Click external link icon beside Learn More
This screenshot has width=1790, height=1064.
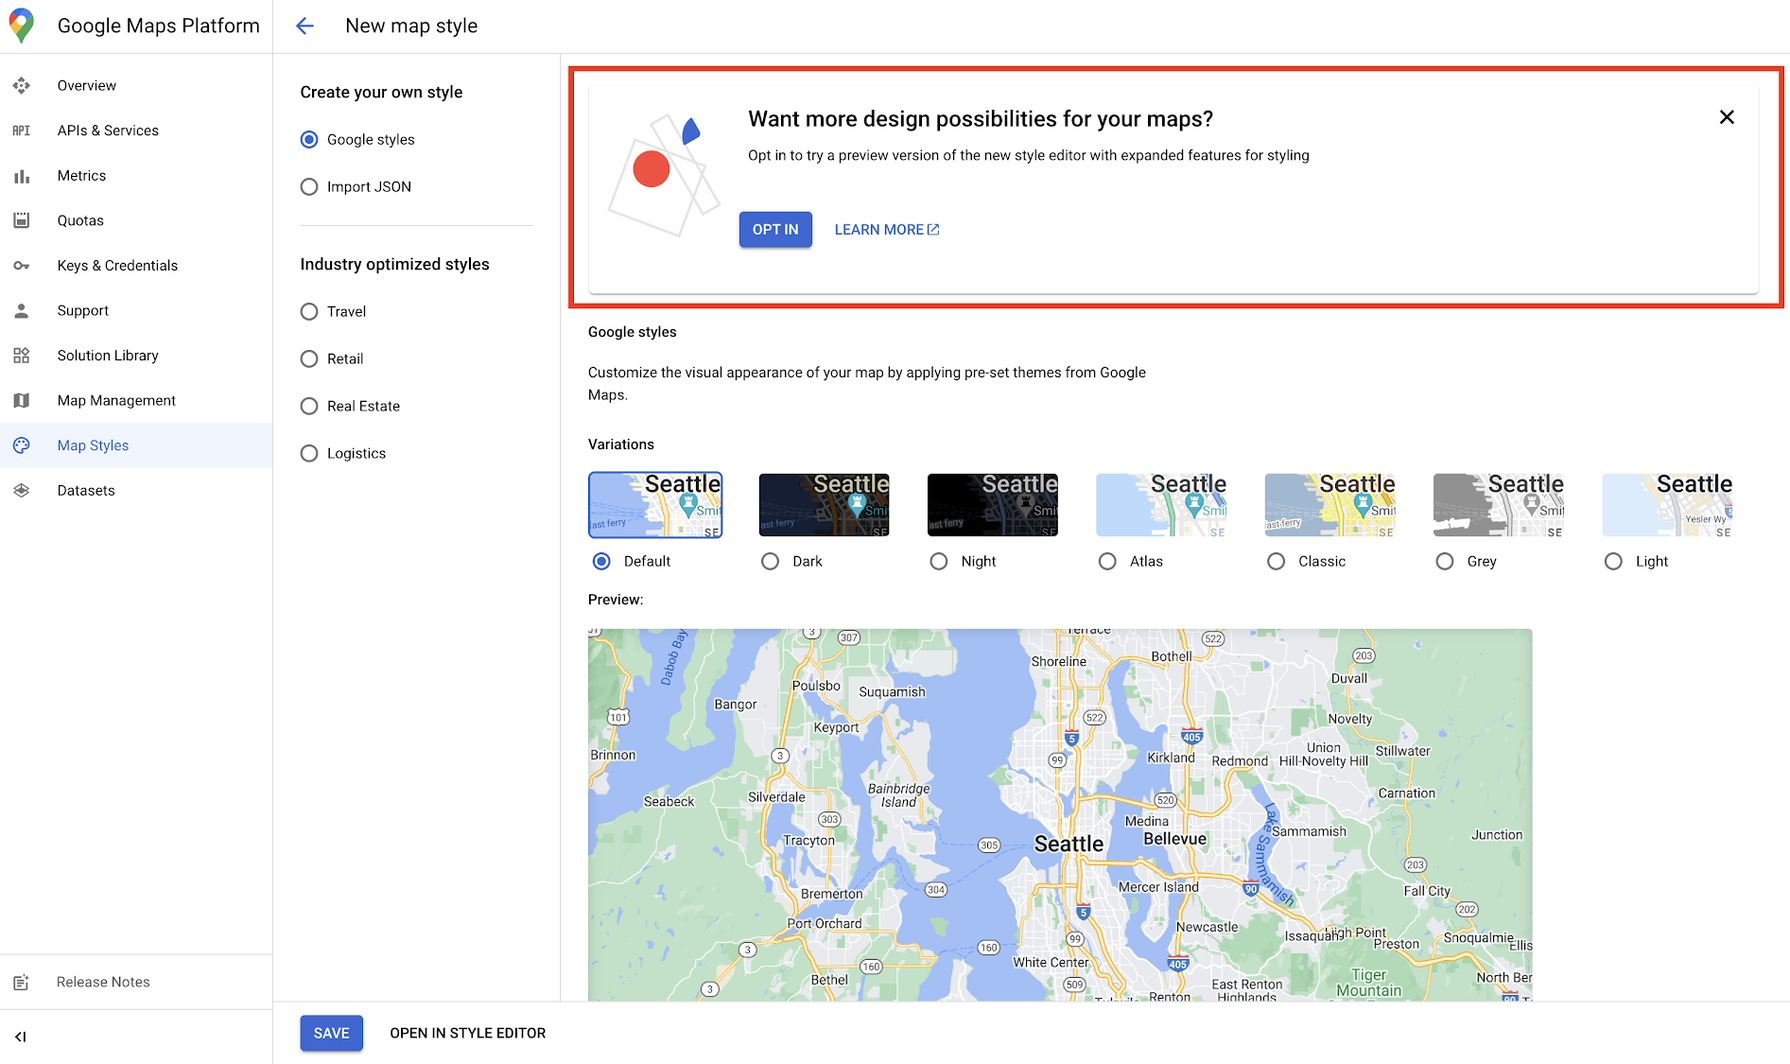pos(933,230)
